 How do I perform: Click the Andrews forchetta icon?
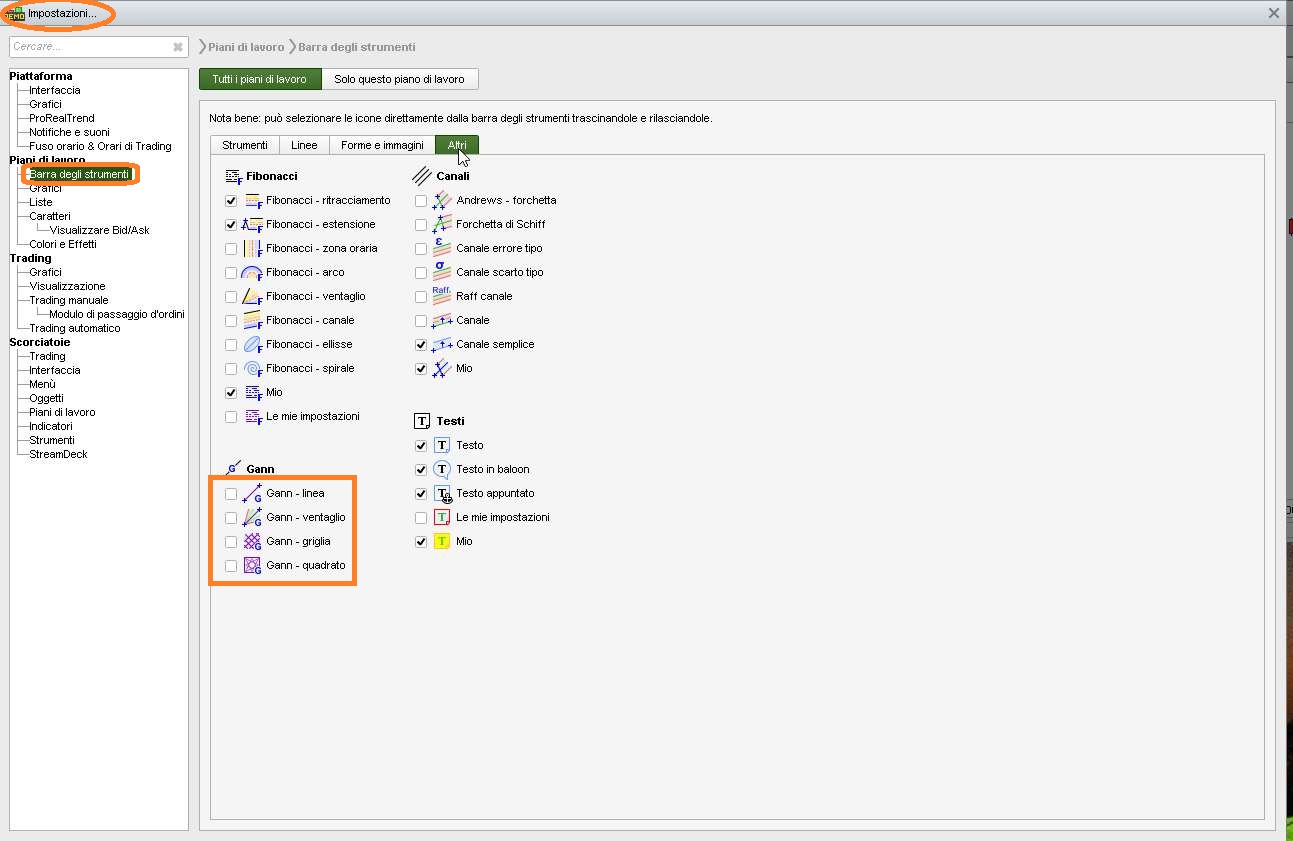point(442,200)
